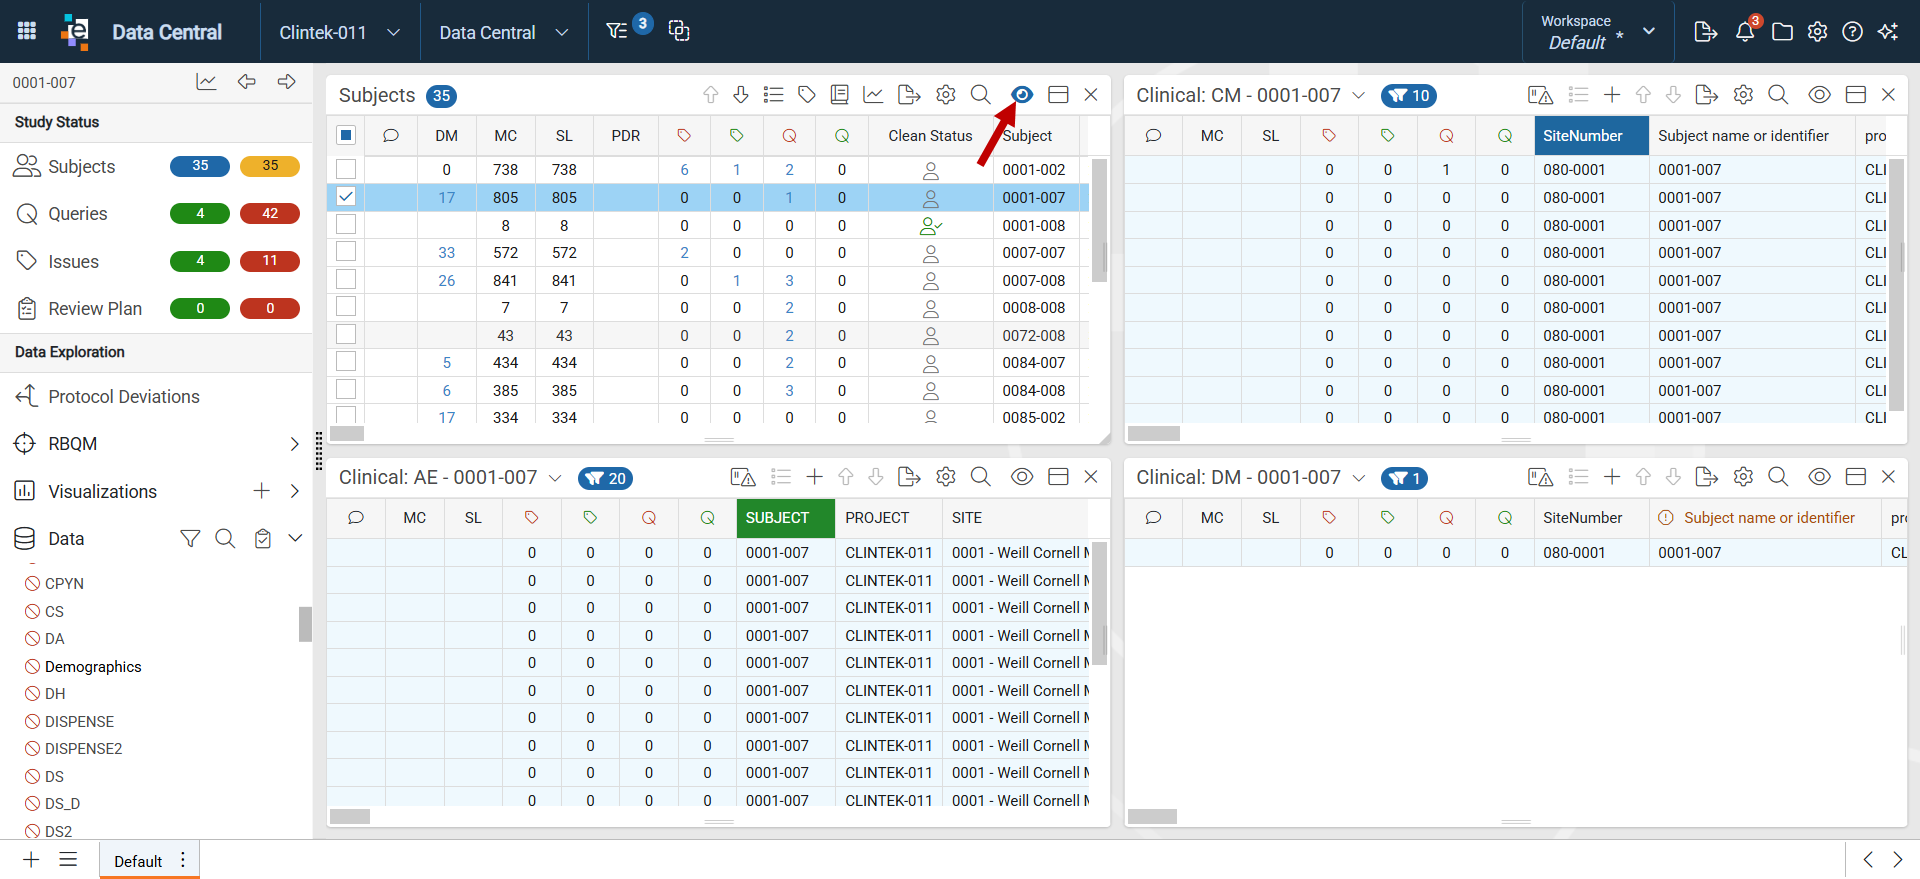Go to next subject with right arrow
1920x879 pixels.
287,82
